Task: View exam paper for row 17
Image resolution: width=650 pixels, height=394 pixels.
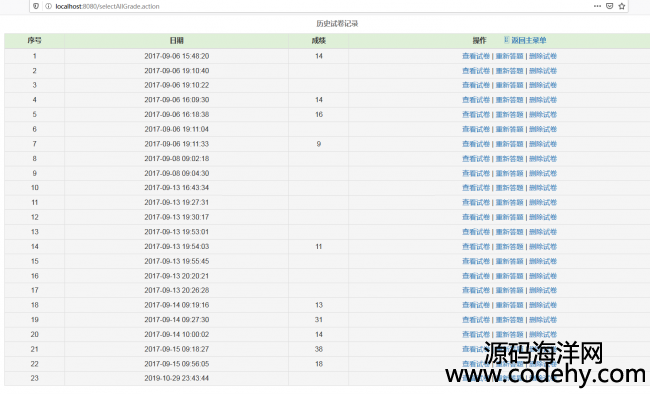Action: (476, 290)
